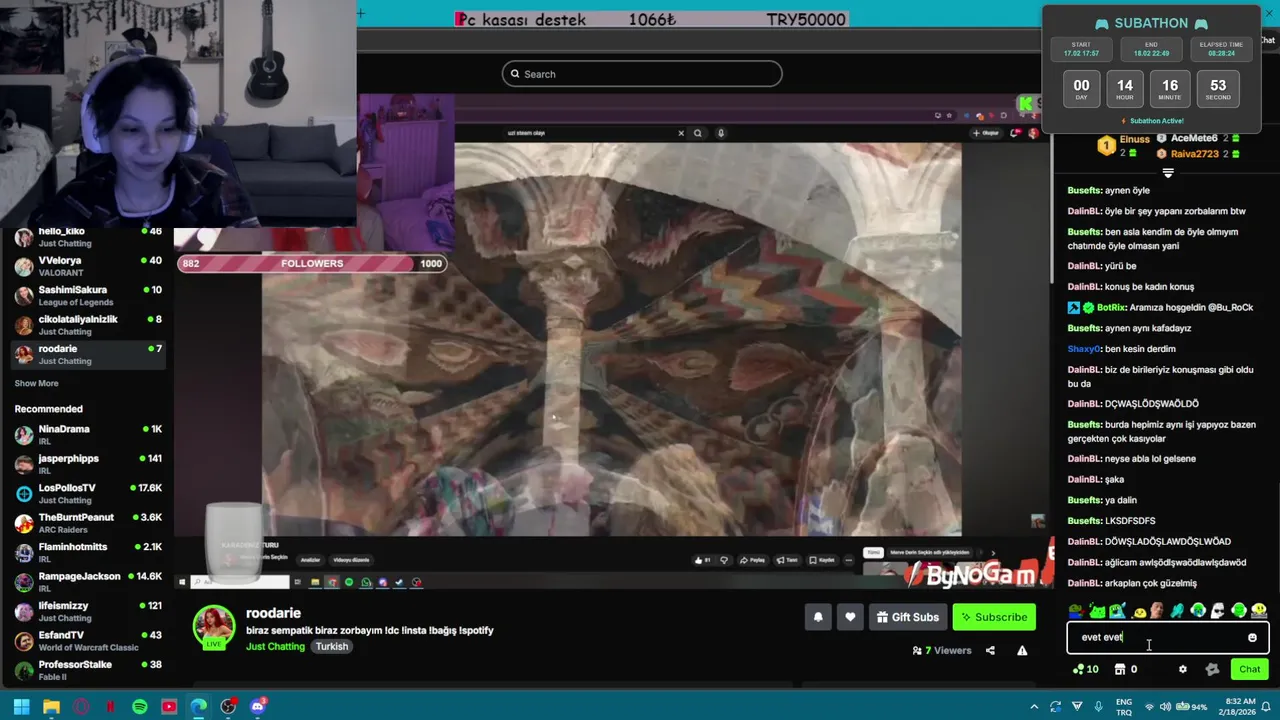Open VVelorya channel in sidebar
1280x720 pixels.
pos(88,266)
